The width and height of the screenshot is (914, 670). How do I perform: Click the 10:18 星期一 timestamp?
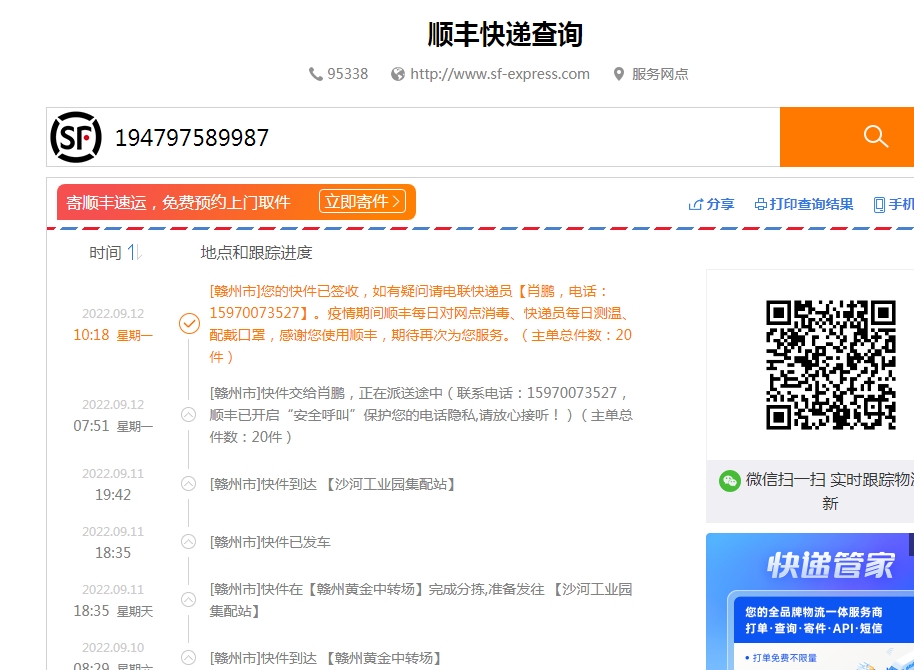coord(113,335)
